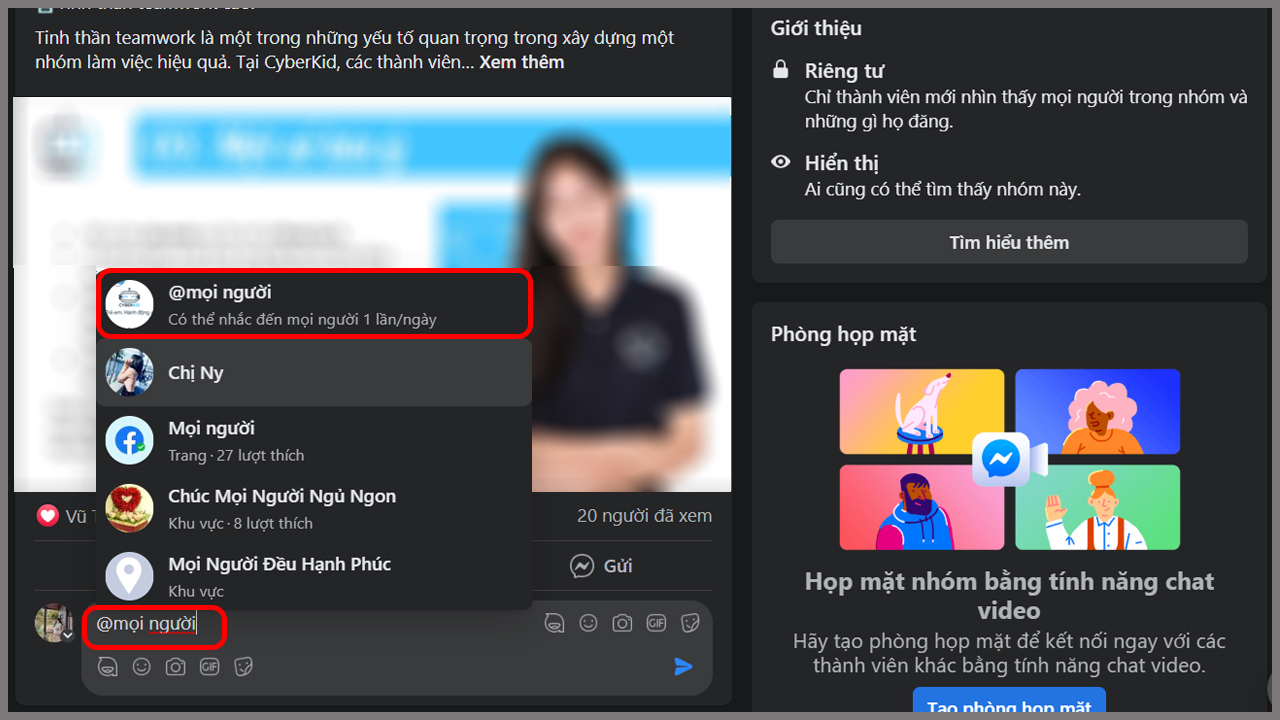Click the Hiển thị label
The image size is (1280, 720).
click(x=842, y=163)
